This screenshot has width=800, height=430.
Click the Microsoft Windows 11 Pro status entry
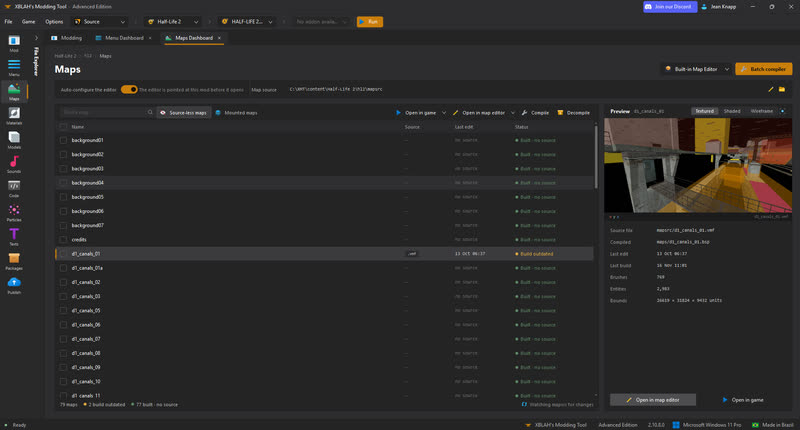coord(707,425)
